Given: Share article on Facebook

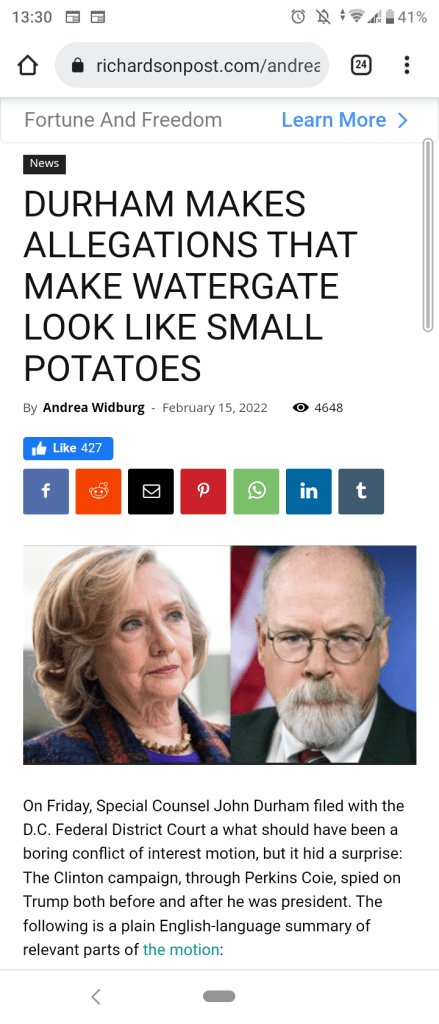Looking at the screenshot, I should click(46, 491).
